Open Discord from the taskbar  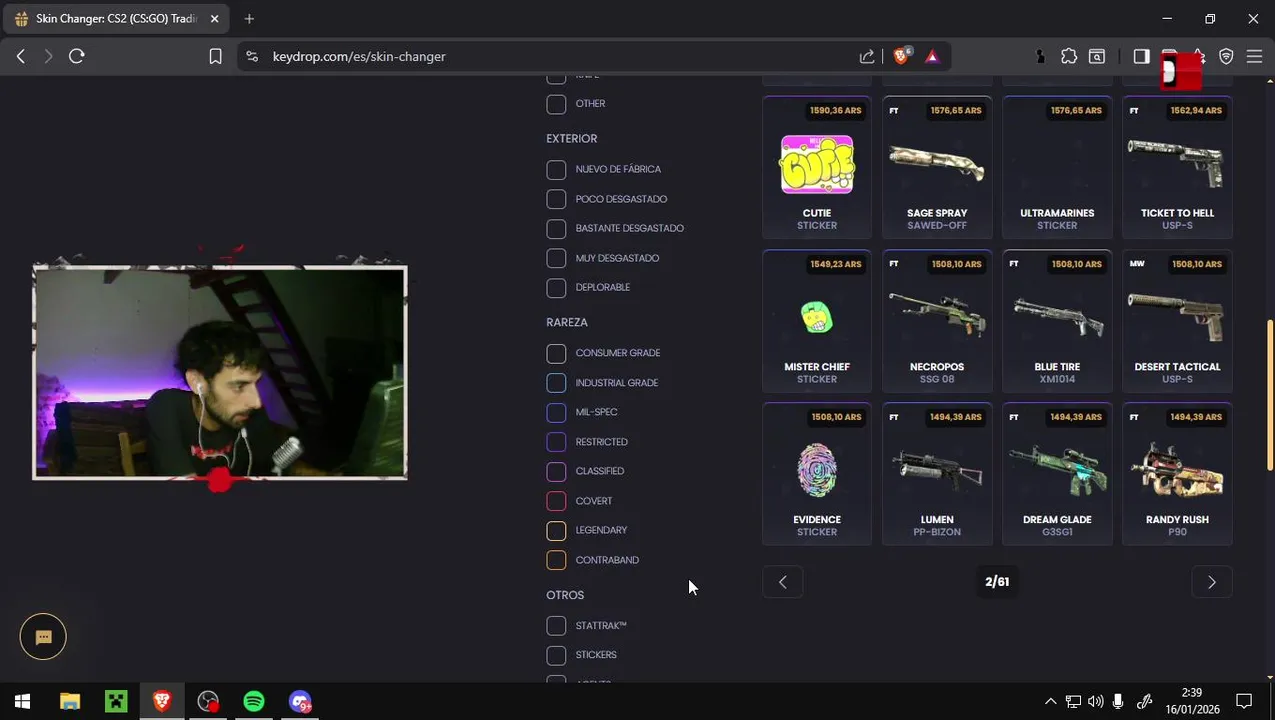tap(300, 702)
